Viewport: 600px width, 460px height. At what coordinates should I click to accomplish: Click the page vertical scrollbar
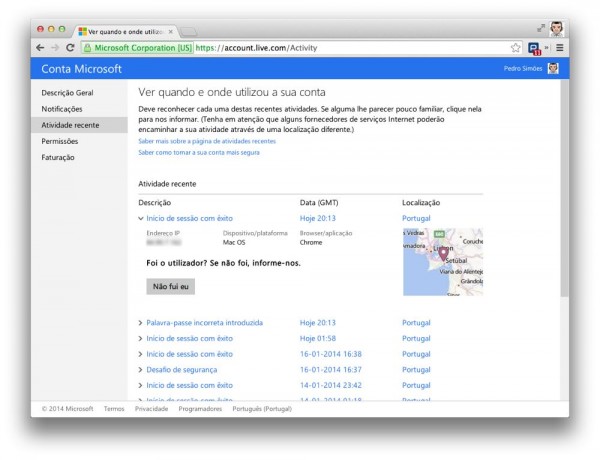(x=565, y=188)
